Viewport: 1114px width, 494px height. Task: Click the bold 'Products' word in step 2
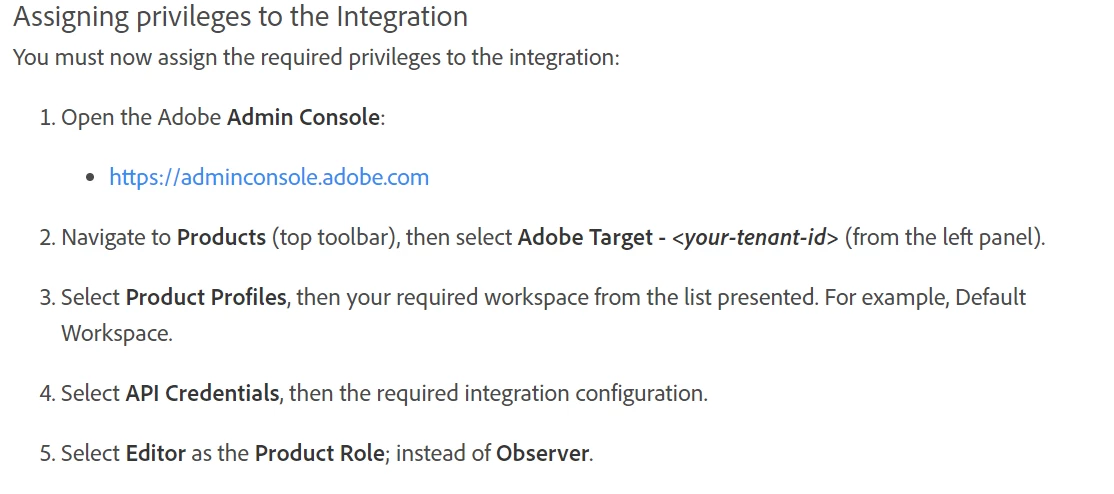point(221,237)
